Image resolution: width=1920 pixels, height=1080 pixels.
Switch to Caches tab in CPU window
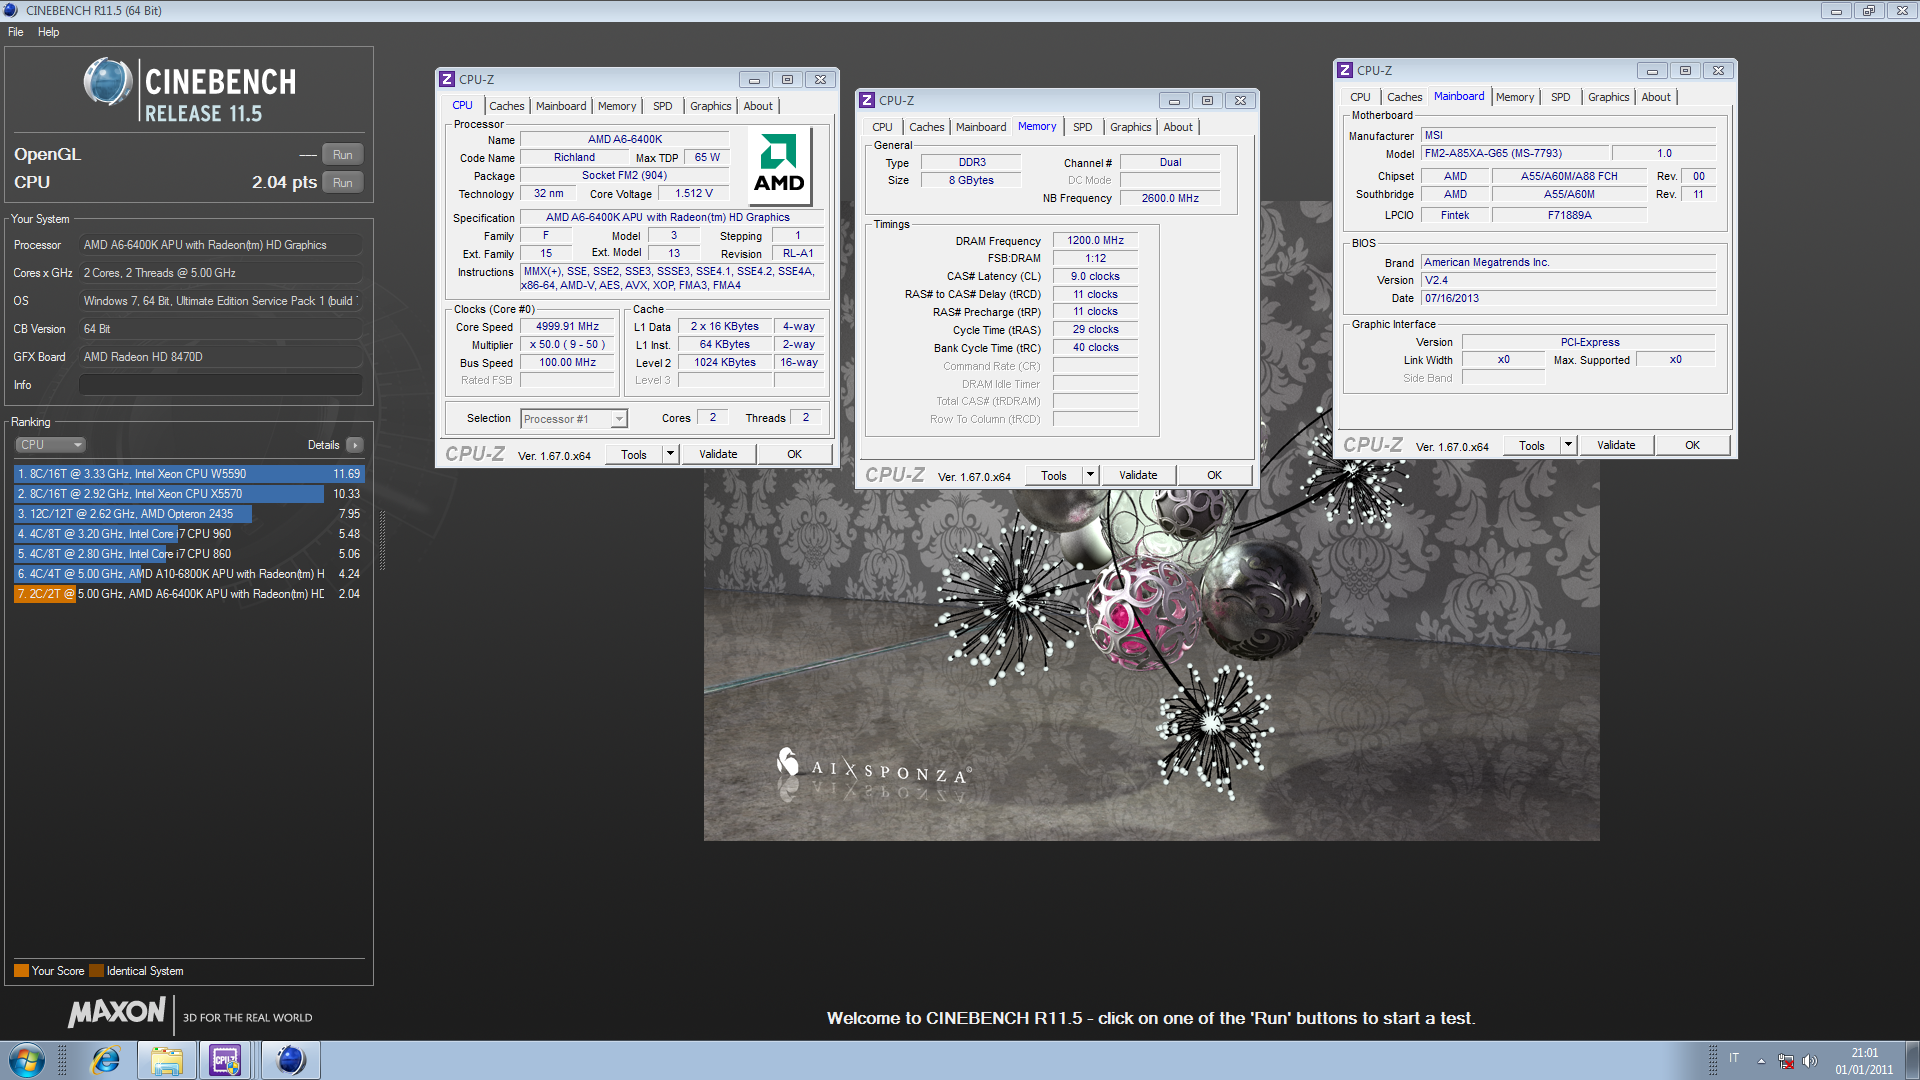coord(506,106)
